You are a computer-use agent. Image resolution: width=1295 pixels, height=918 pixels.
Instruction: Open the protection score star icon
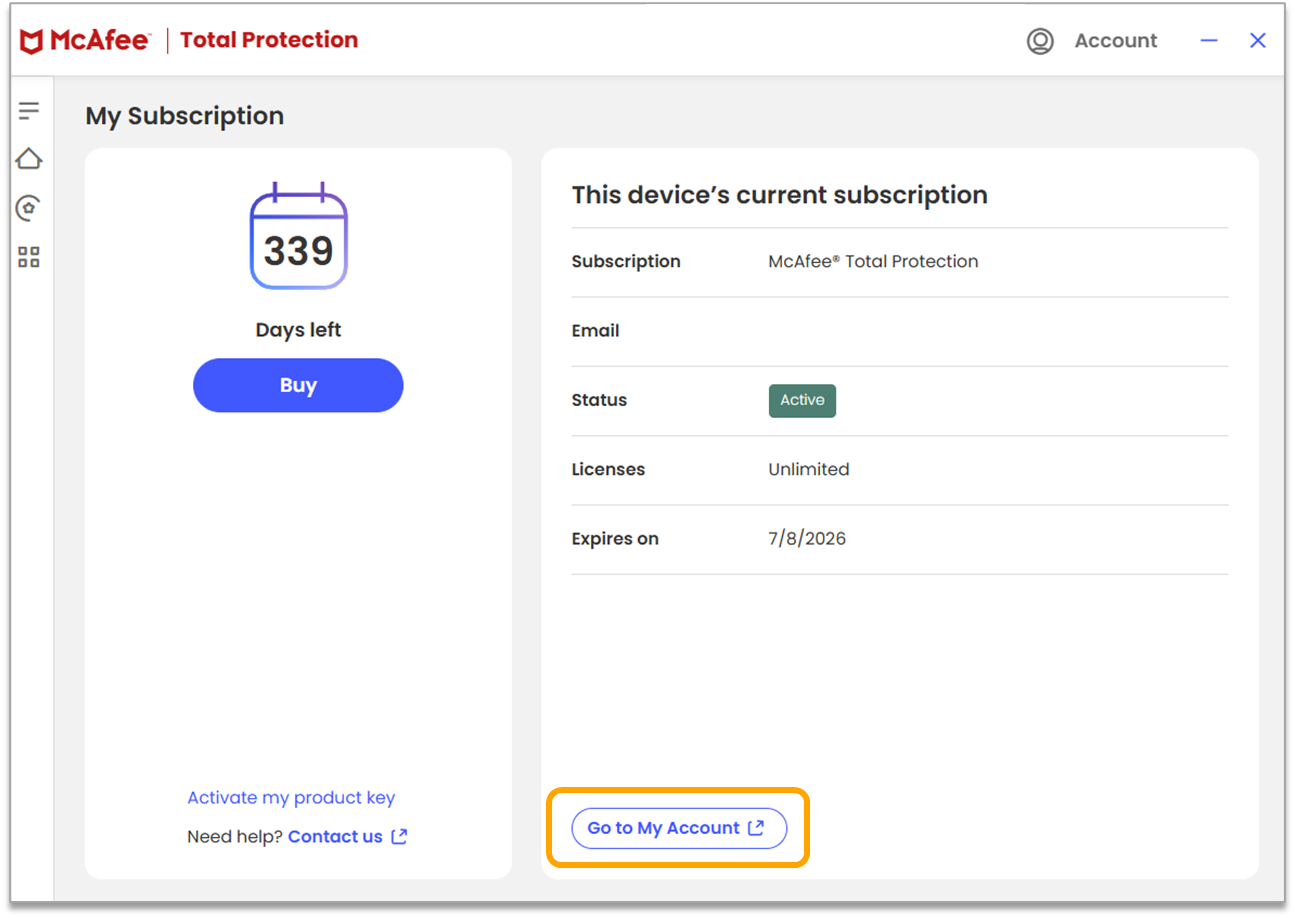coord(29,208)
